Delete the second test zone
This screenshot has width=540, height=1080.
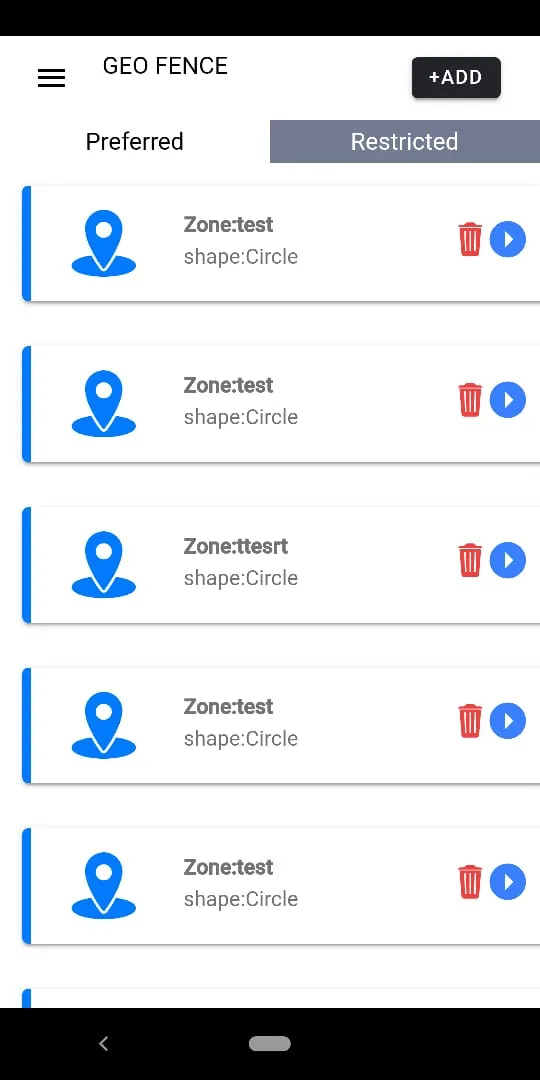pos(470,399)
